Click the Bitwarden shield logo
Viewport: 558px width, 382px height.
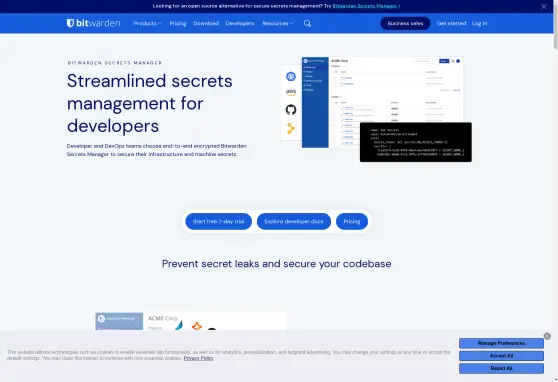click(x=70, y=23)
